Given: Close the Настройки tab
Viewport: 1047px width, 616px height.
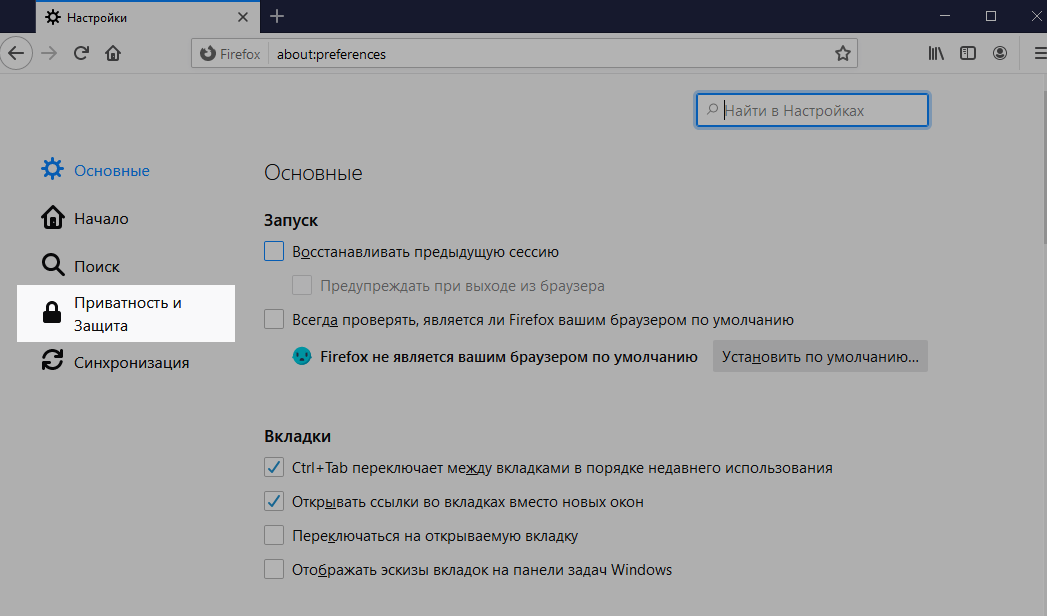Looking at the screenshot, I should [x=243, y=17].
